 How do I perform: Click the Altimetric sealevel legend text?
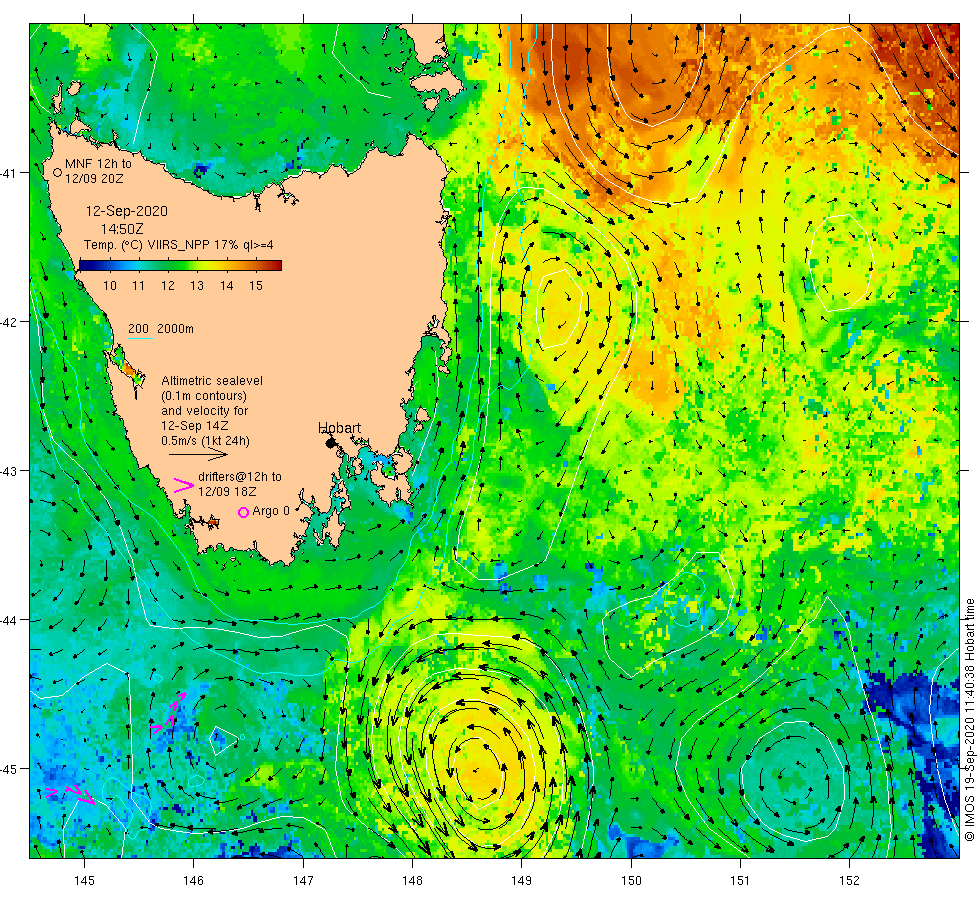(x=212, y=381)
